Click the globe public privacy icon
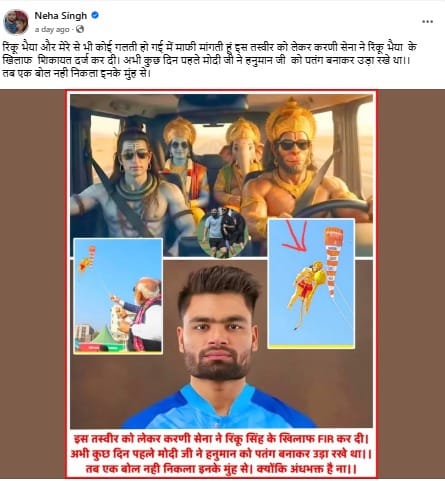The image size is (445, 481). pos(80,29)
